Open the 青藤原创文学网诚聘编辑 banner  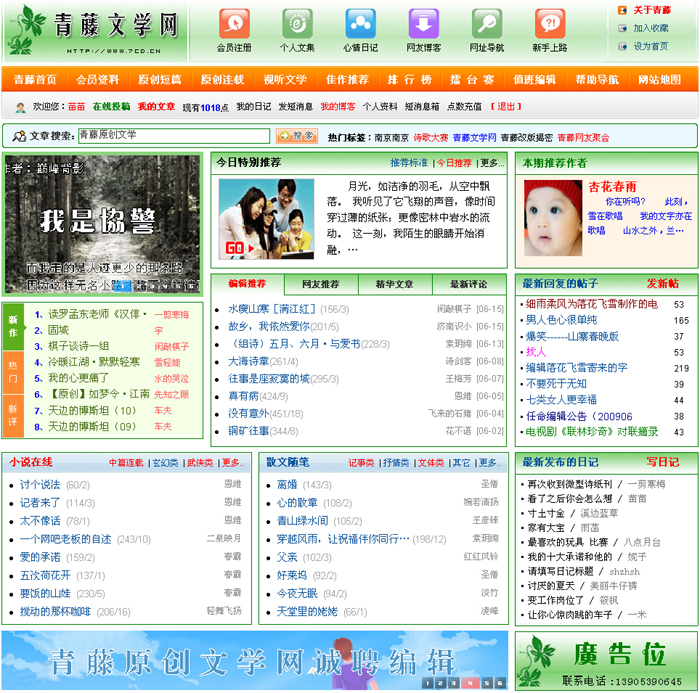(x=254, y=660)
